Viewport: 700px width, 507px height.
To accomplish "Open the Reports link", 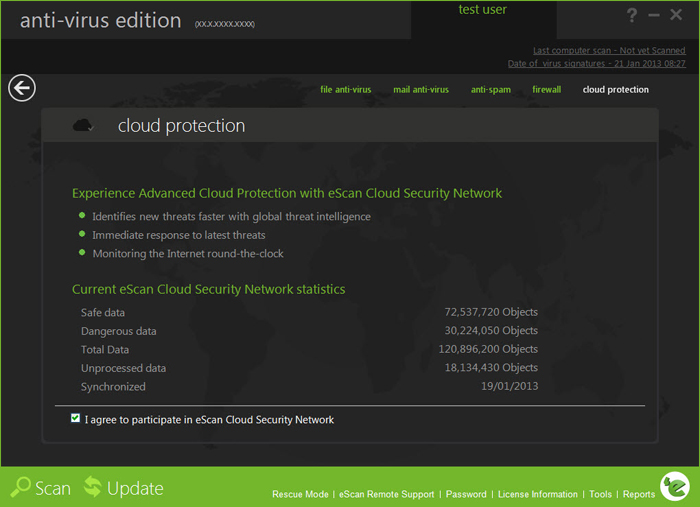I will coord(639,494).
